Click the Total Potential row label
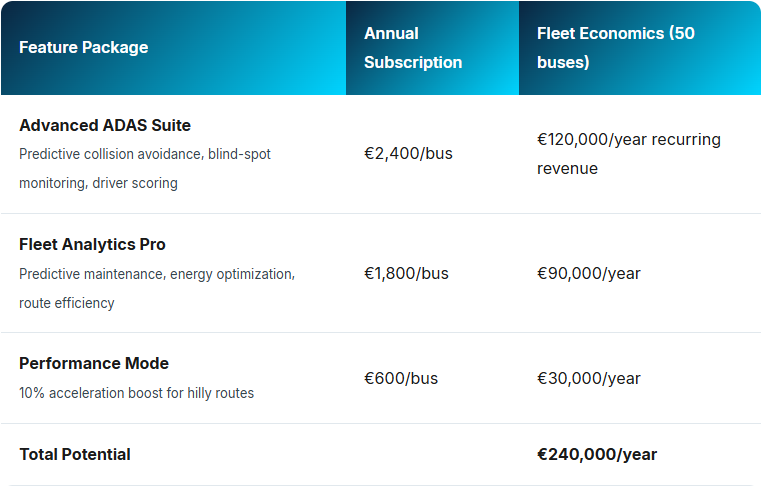The image size is (762, 492). pos(75,454)
